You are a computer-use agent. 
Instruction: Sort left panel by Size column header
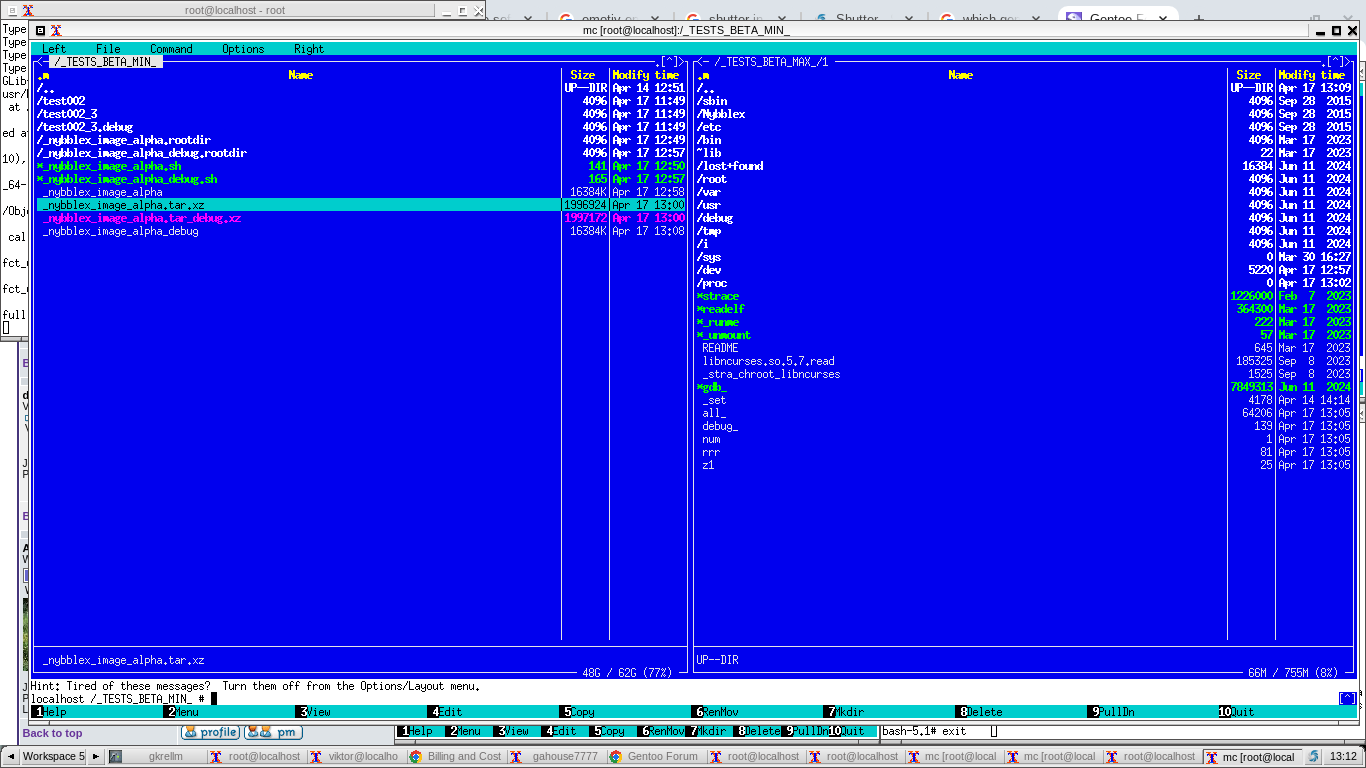[583, 75]
